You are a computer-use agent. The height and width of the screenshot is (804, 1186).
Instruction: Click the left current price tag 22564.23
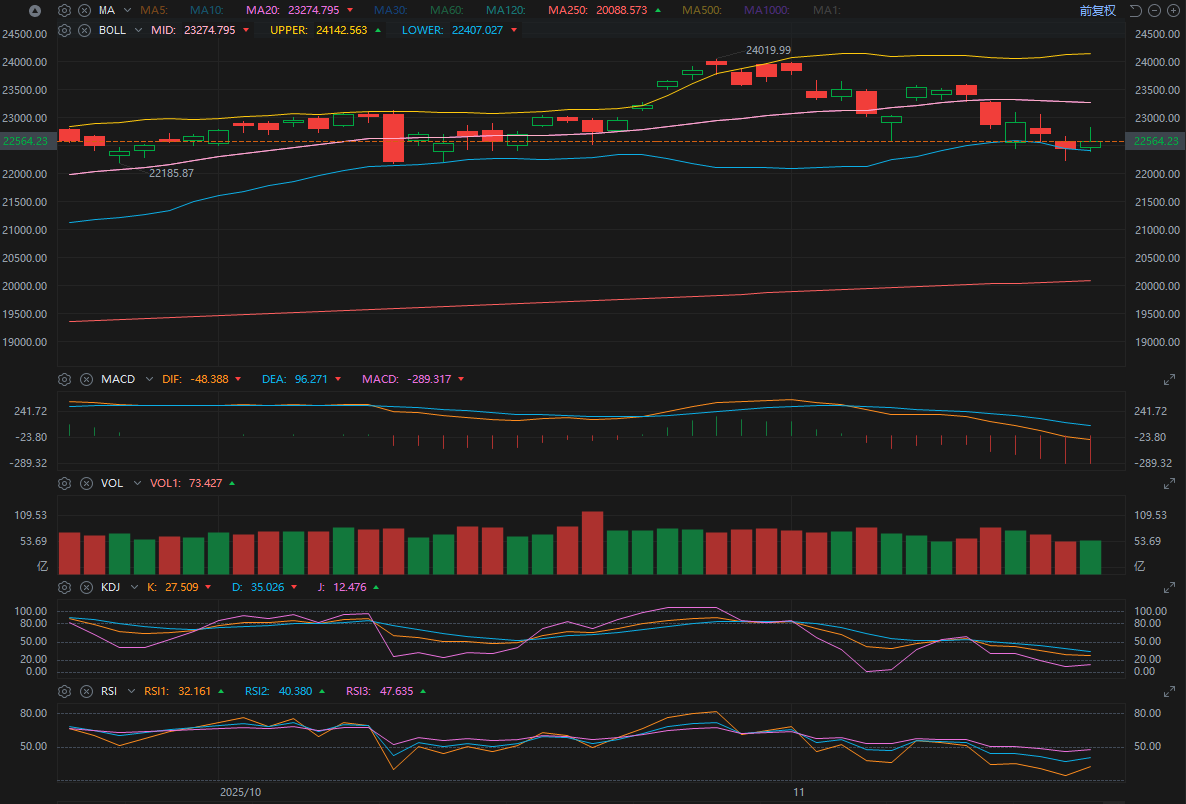[x=26, y=141]
